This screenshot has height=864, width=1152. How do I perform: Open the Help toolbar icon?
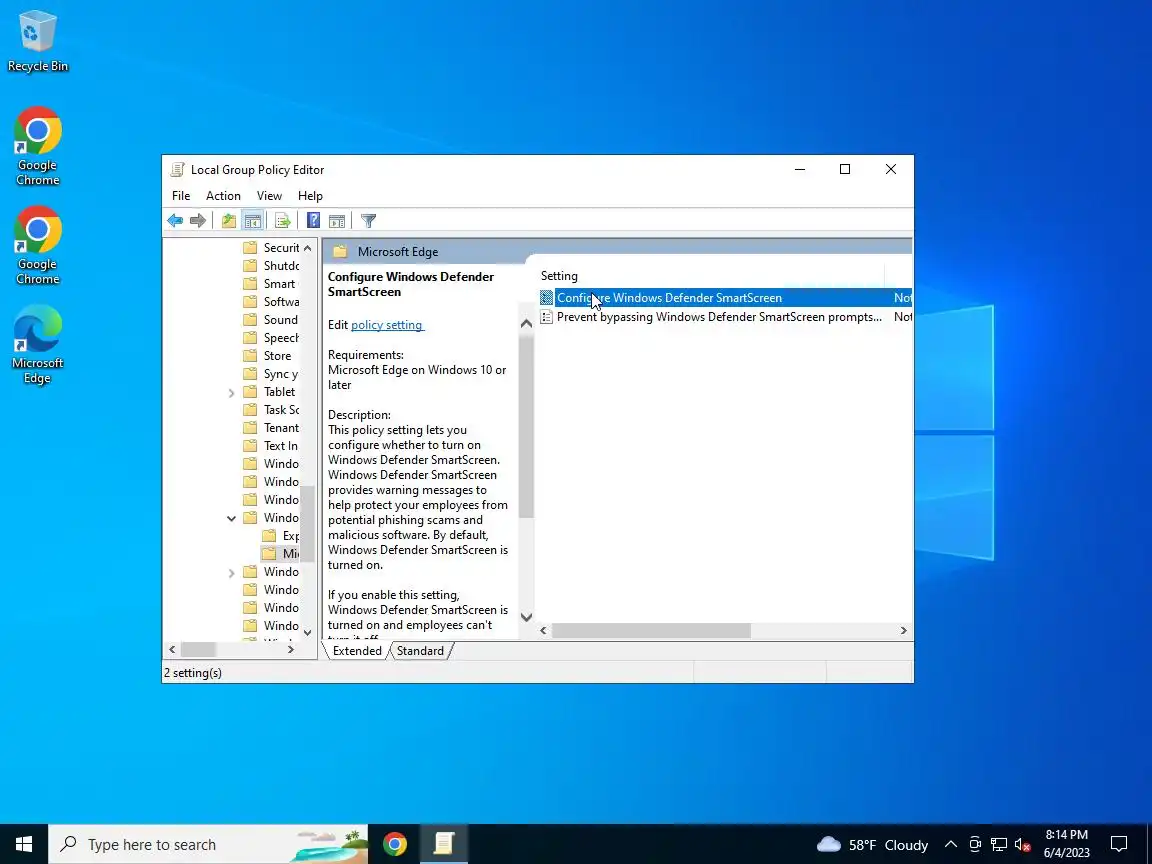[314, 220]
